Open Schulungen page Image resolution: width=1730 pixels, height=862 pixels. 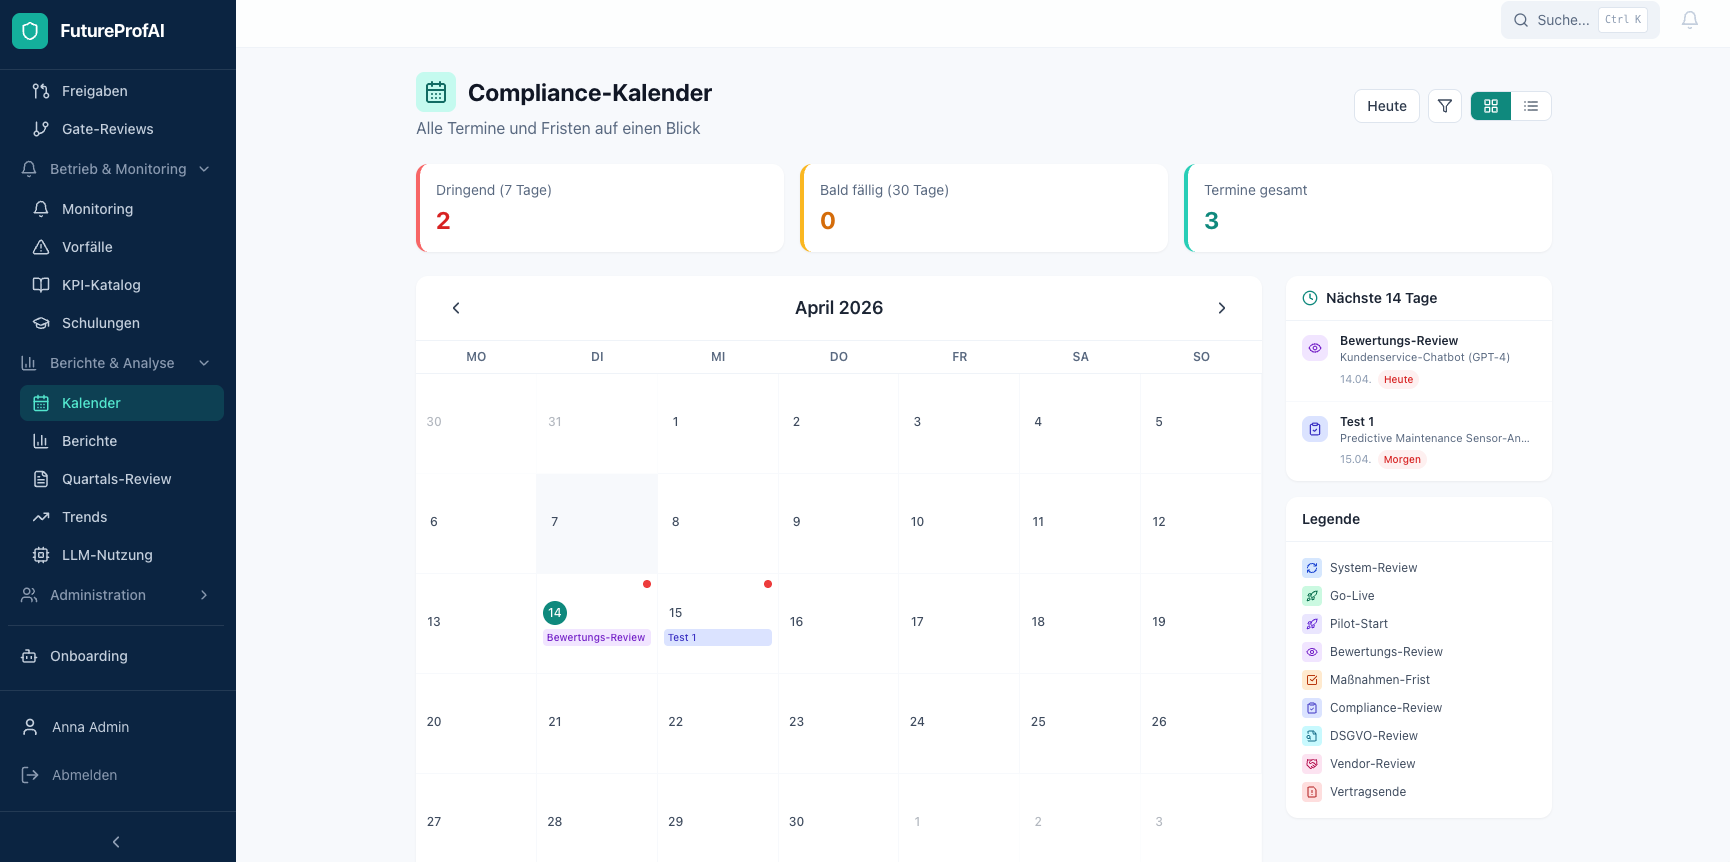tap(122, 323)
